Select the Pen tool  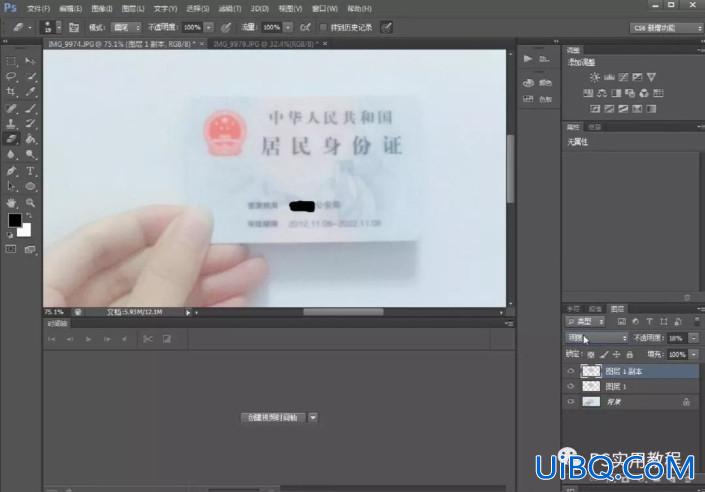pos(11,171)
